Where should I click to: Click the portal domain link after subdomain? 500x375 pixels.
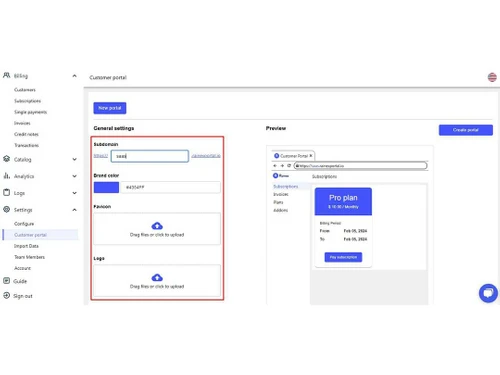(206, 156)
